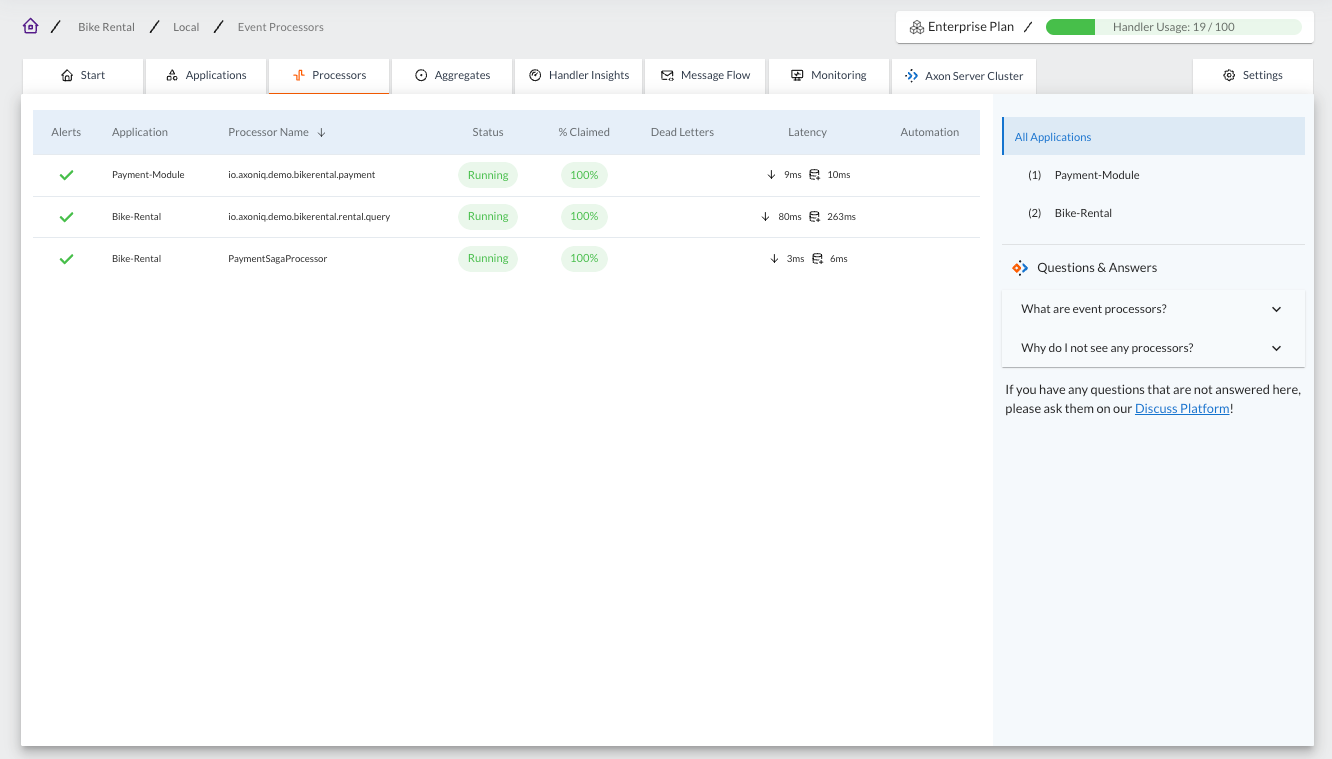This screenshot has height=759, width=1332.
Task: Click the 9ms ingest latency arrow icon
Action: (x=771, y=175)
